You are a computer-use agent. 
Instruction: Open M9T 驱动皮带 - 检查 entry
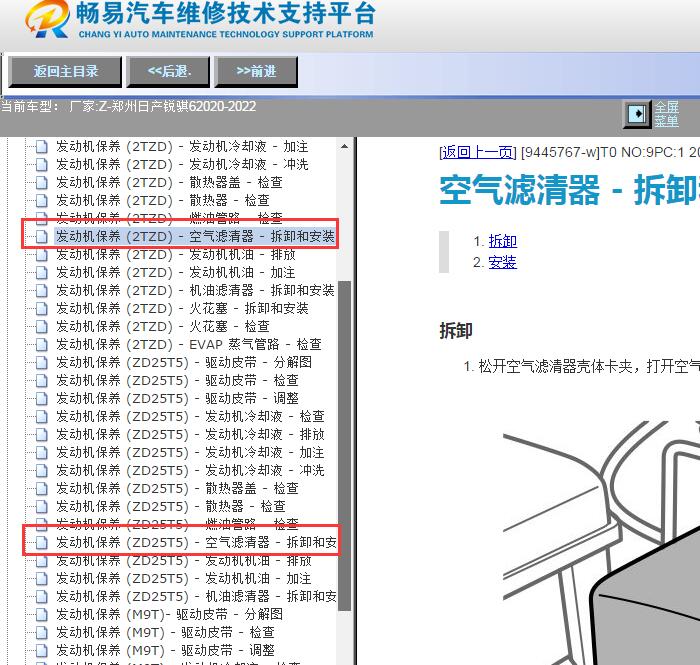[165, 632]
